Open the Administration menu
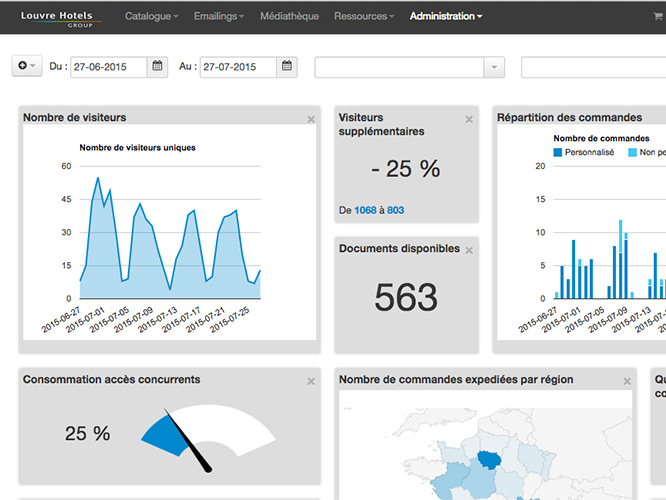Image resolution: width=666 pixels, height=500 pixels. pos(446,16)
